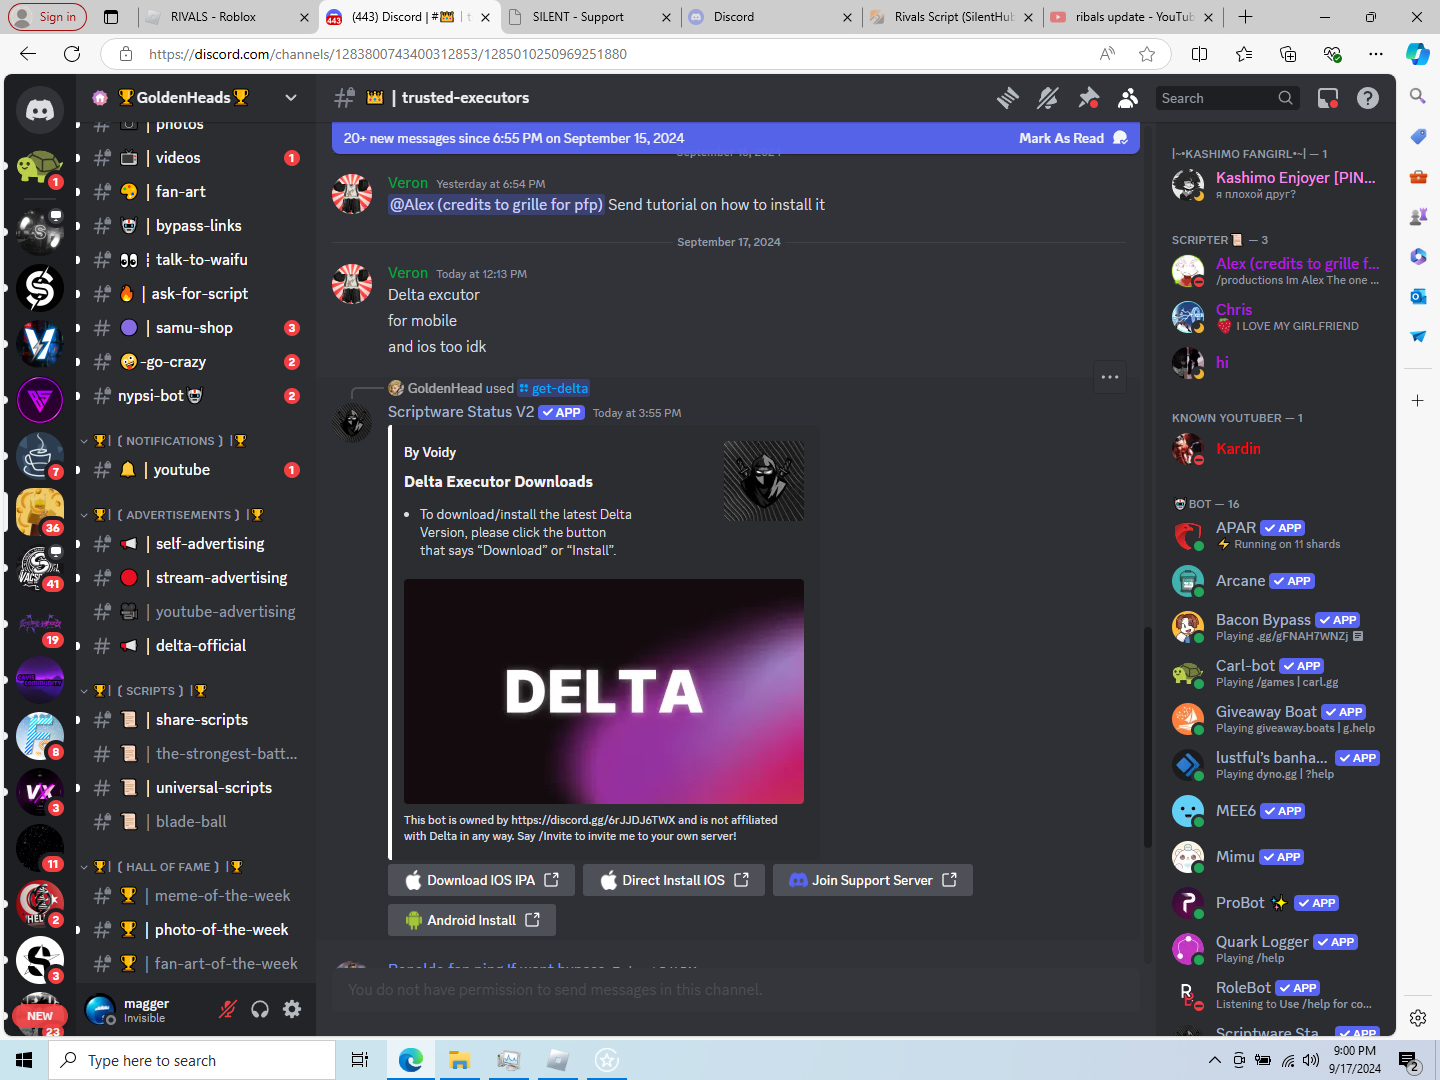Open Task View on taskbar
This screenshot has height=1080, width=1440.
pyautogui.click(x=360, y=1060)
